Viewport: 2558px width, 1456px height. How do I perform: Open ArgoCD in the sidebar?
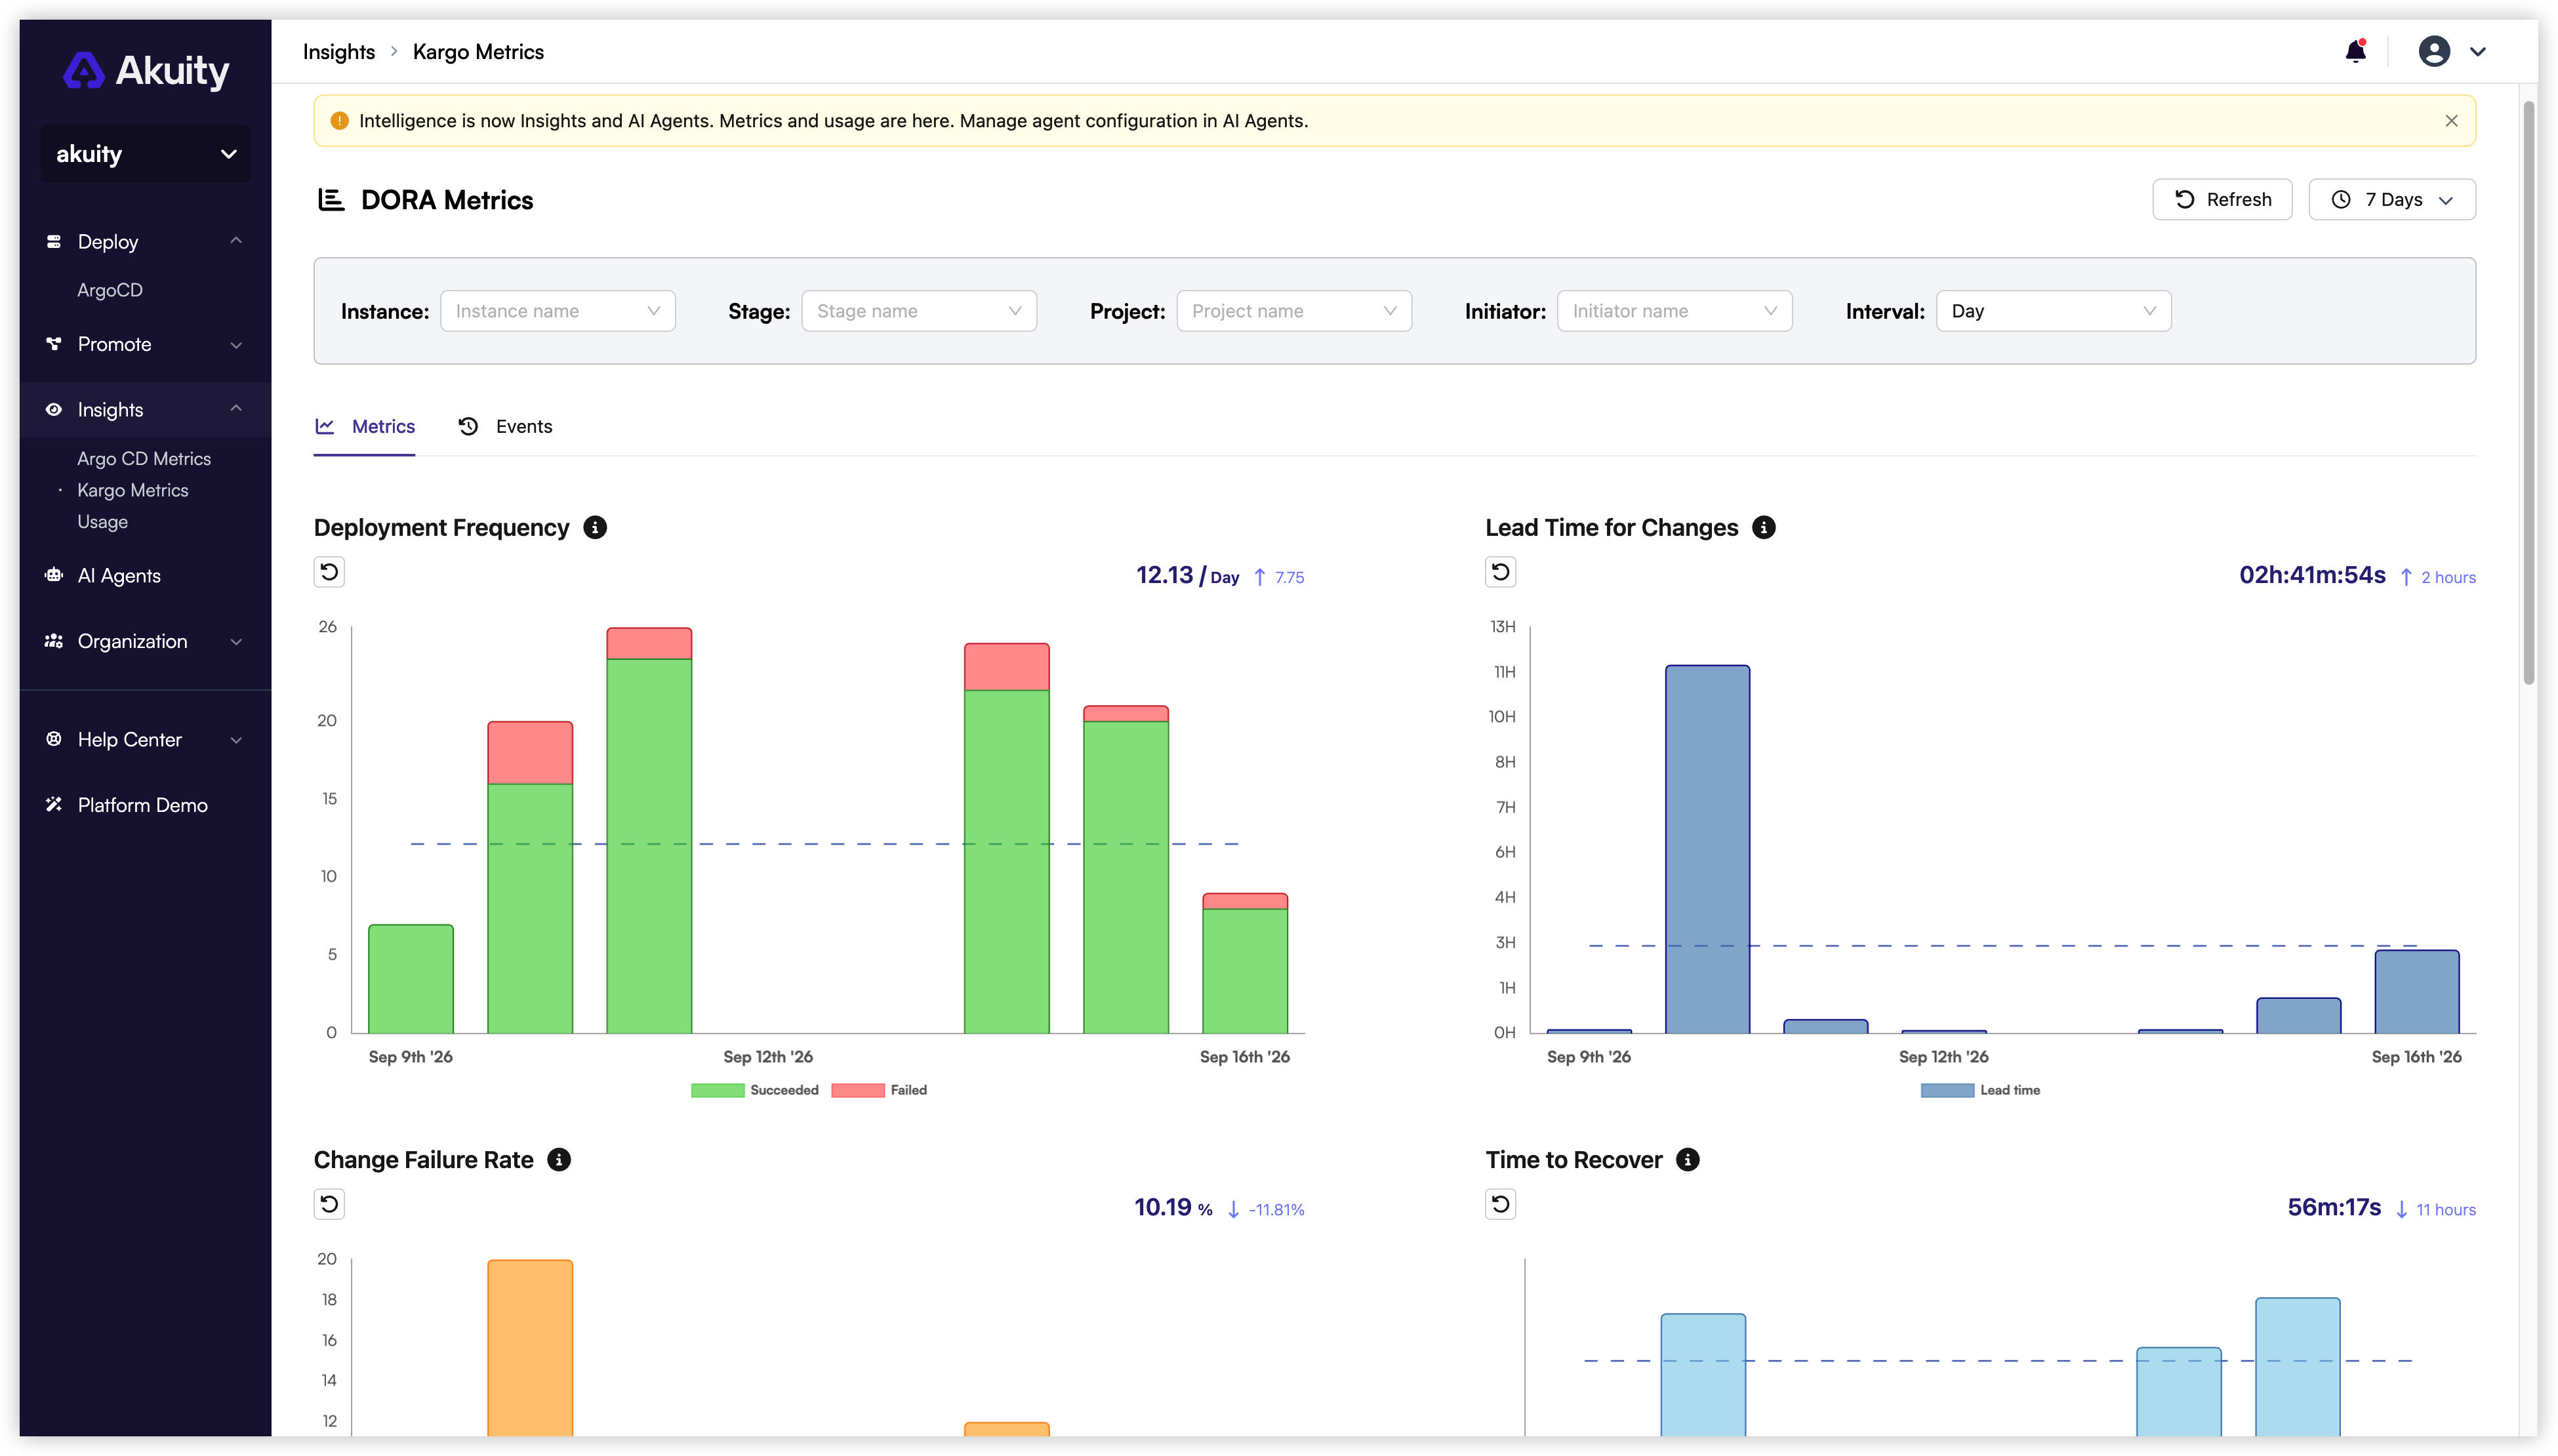click(x=110, y=290)
